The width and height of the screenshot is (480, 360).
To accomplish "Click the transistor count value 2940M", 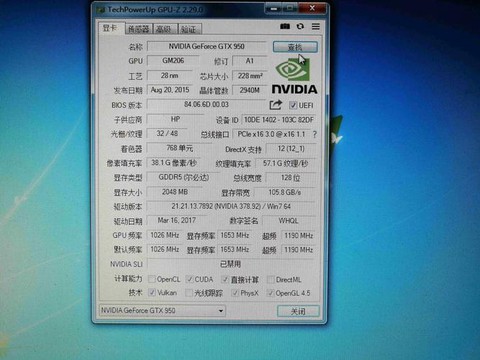I will point(250,90).
